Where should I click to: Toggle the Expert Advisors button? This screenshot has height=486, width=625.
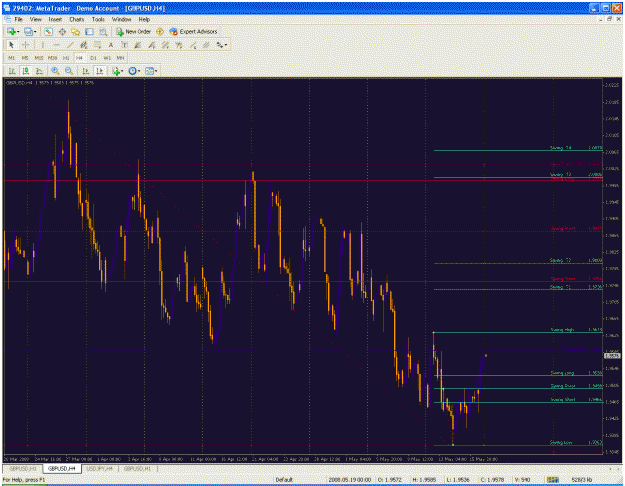pyautogui.click(x=193, y=31)
